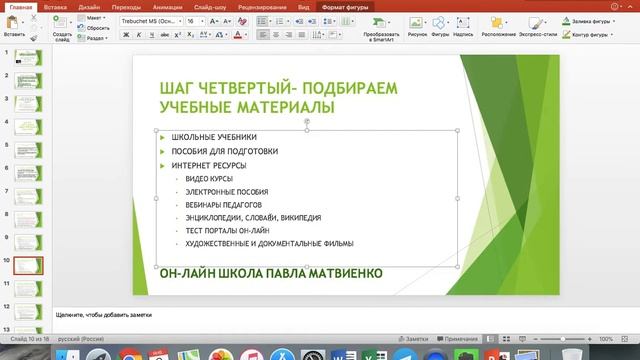
Task: Open the shapes gallery (Фигуры)
Action: 440,27
